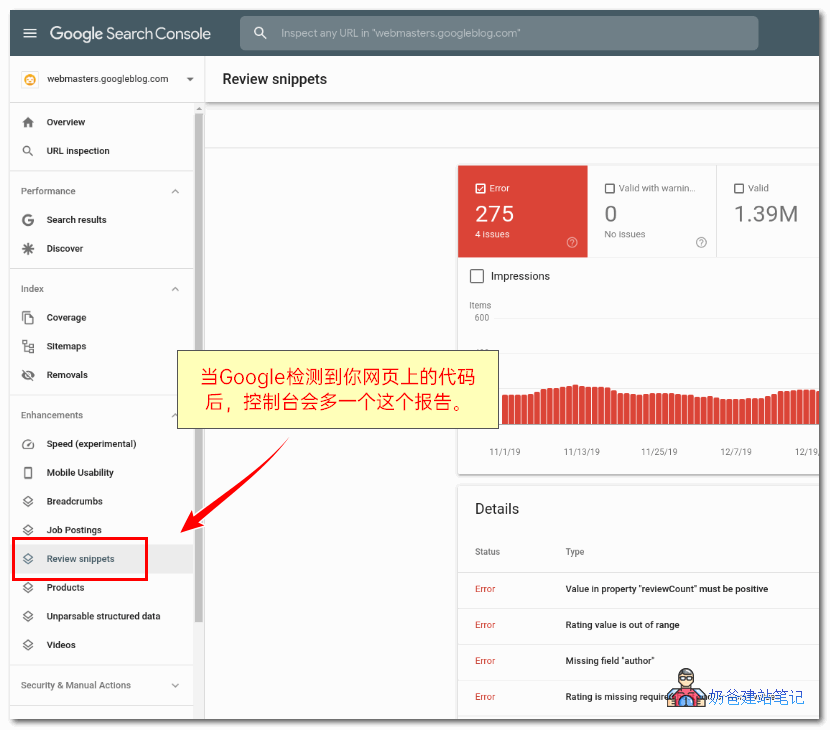The image size is (830, 730).
Task: Click the Discover asterisk icon
Action: click(x=28, y=249)
